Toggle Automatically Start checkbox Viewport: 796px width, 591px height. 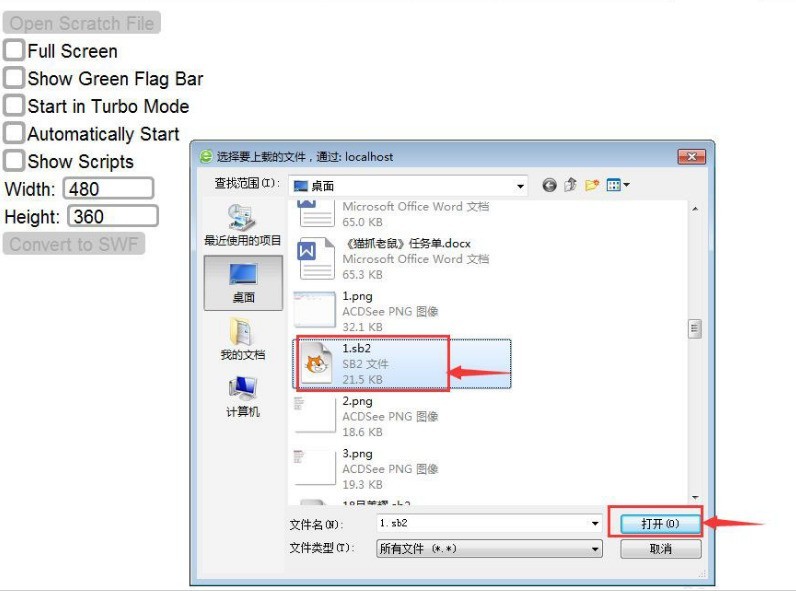click(x=14, y=133)
